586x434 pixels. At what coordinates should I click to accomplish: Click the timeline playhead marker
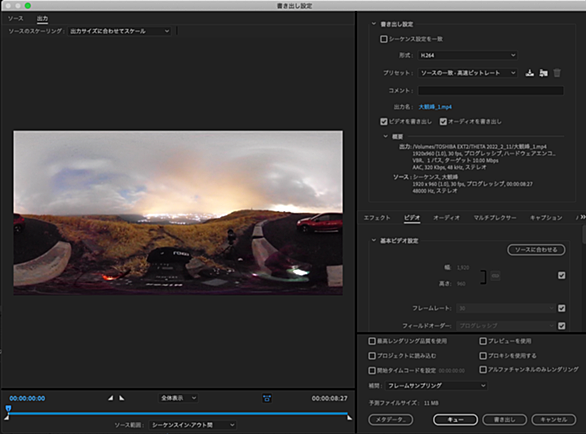coord(8,408)
